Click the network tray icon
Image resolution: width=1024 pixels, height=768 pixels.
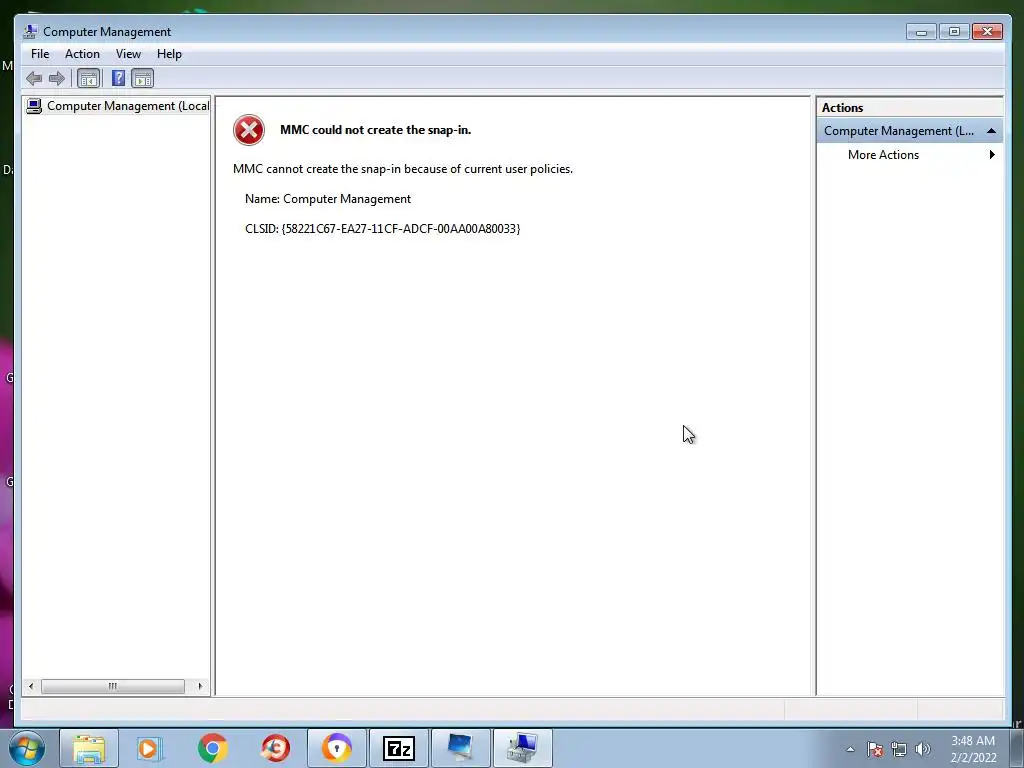[x=899, y=749]
